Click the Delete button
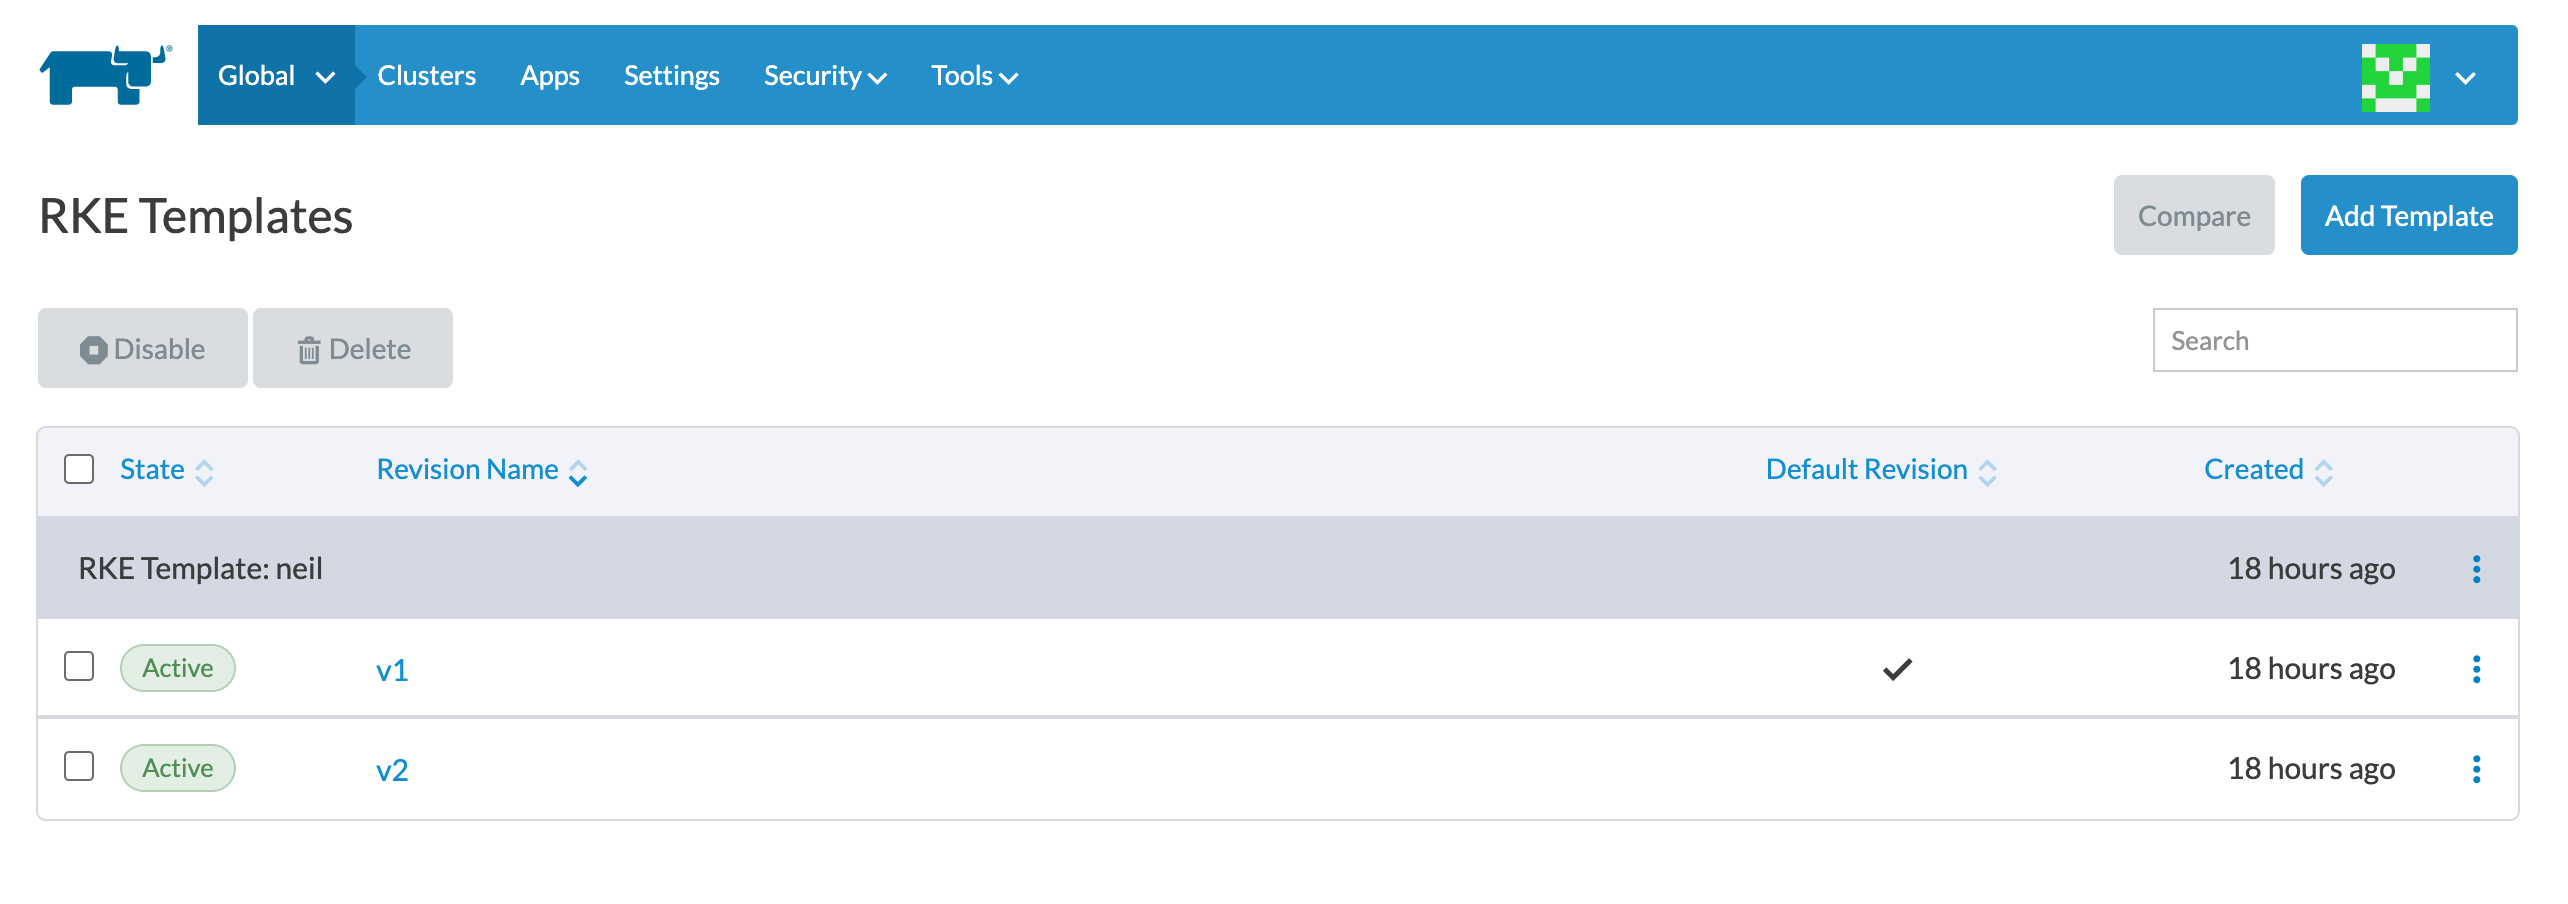The height and width of the screenshot is (904, 2568). pyautogui.click(x=353, y=348)
